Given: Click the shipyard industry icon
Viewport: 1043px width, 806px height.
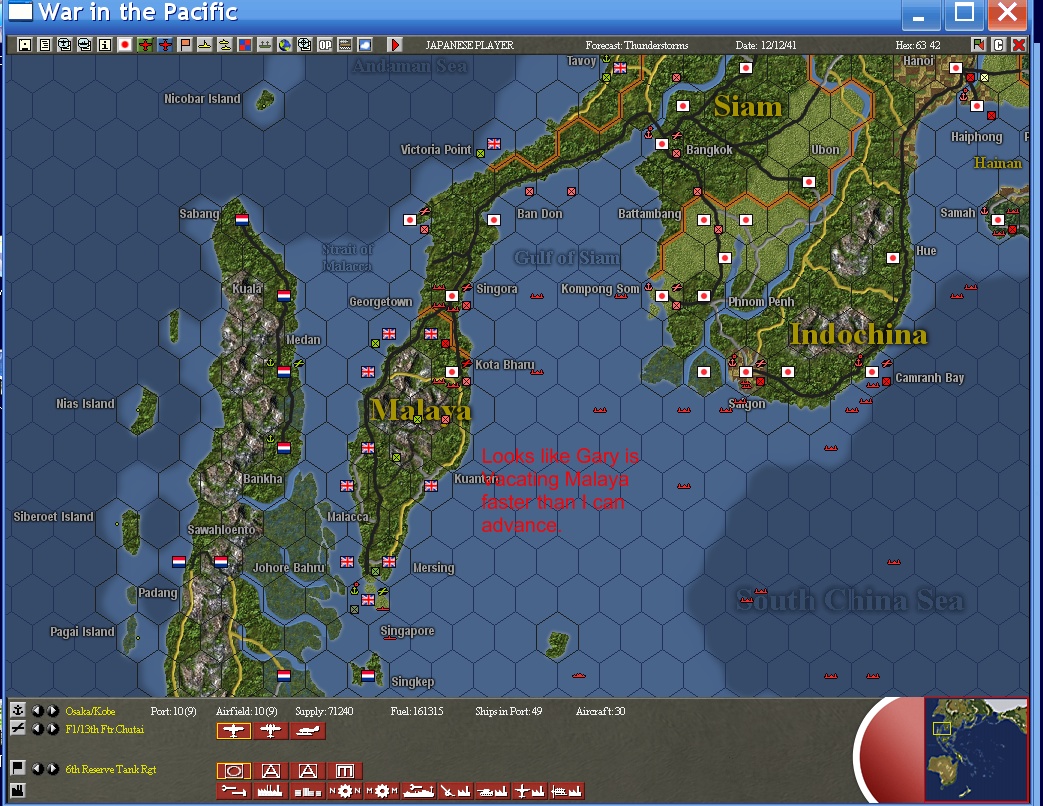Looking at the screenshot, I should pyautogui.click(x=418, y=791).
